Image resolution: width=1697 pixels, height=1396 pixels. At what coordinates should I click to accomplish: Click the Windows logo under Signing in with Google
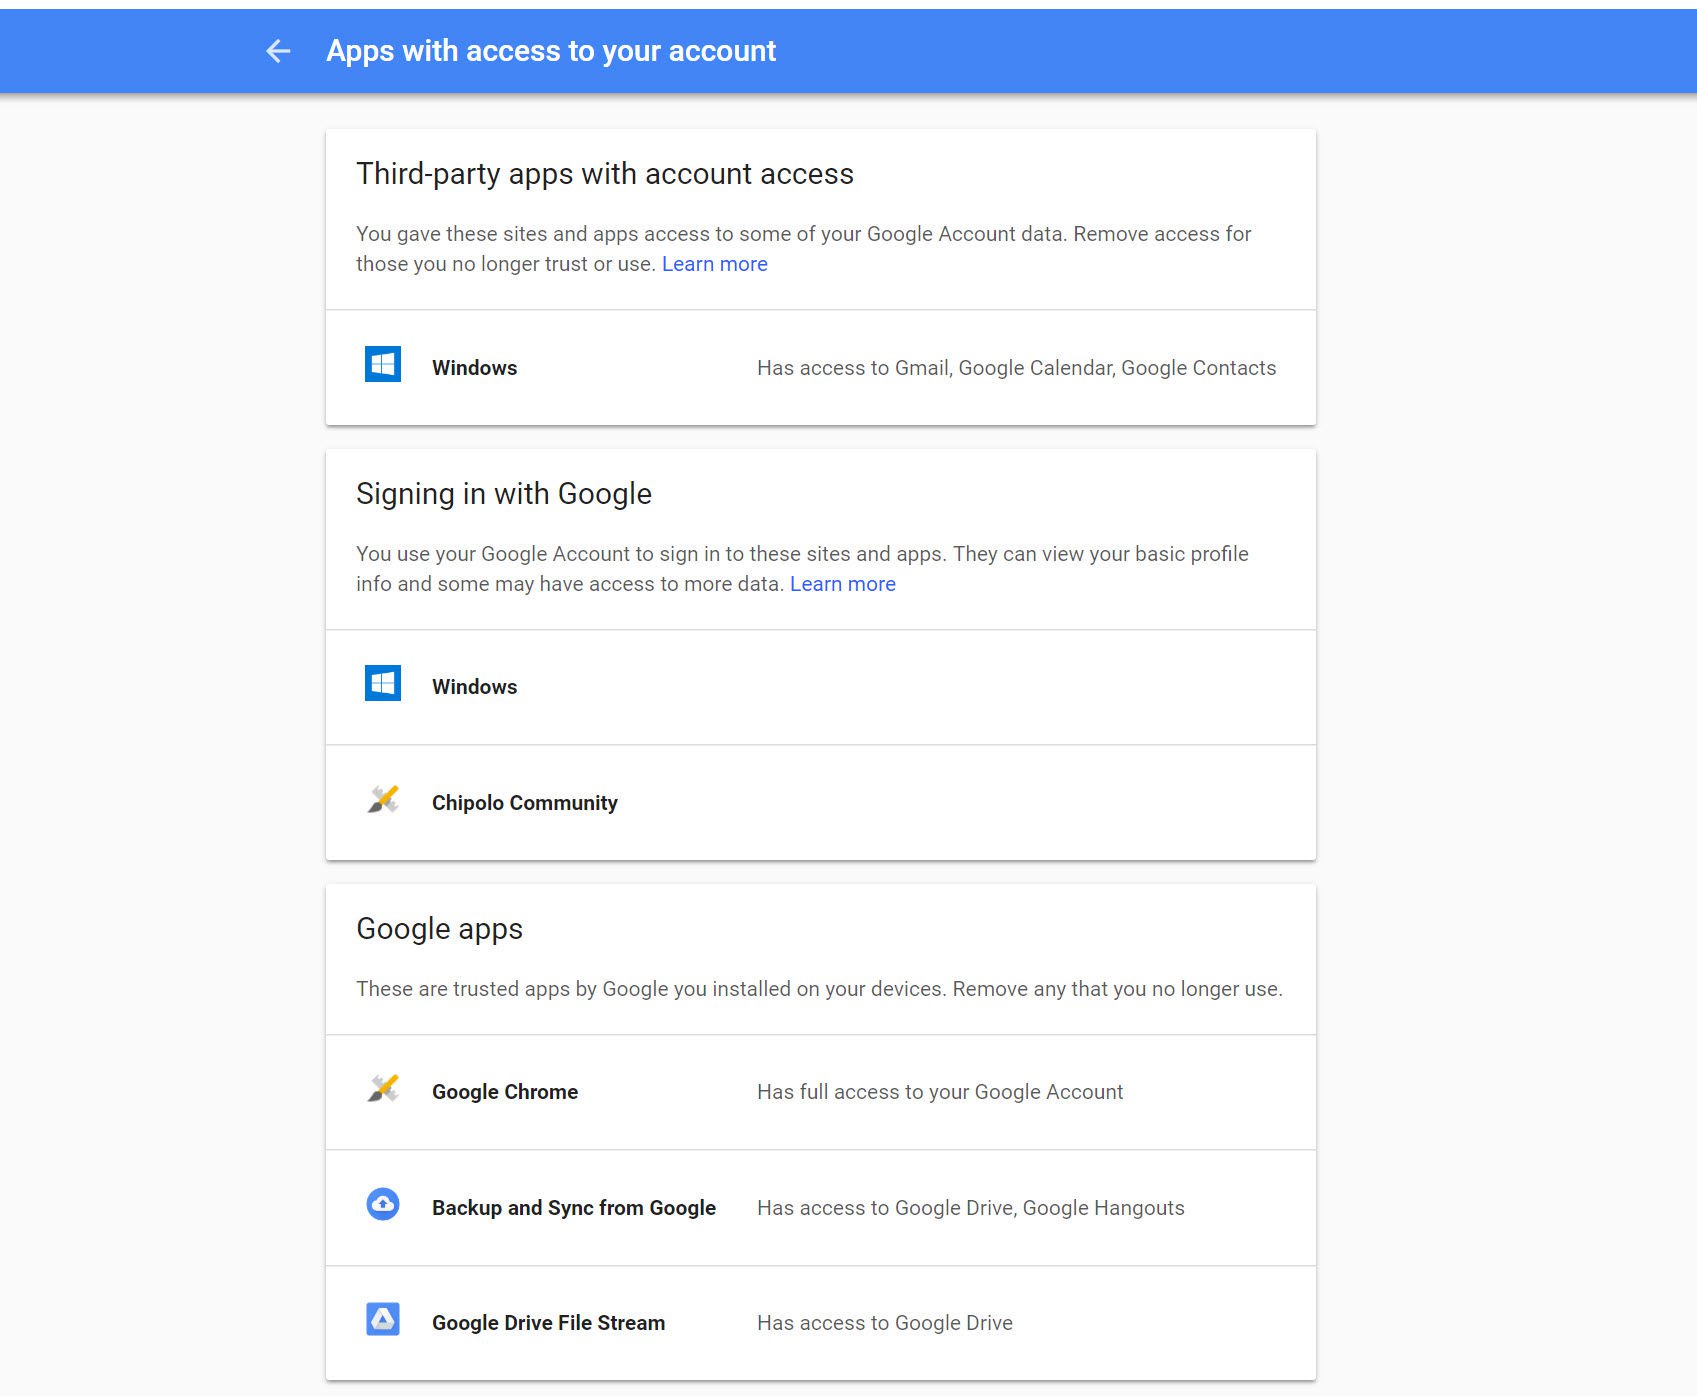tap(383, 683)
